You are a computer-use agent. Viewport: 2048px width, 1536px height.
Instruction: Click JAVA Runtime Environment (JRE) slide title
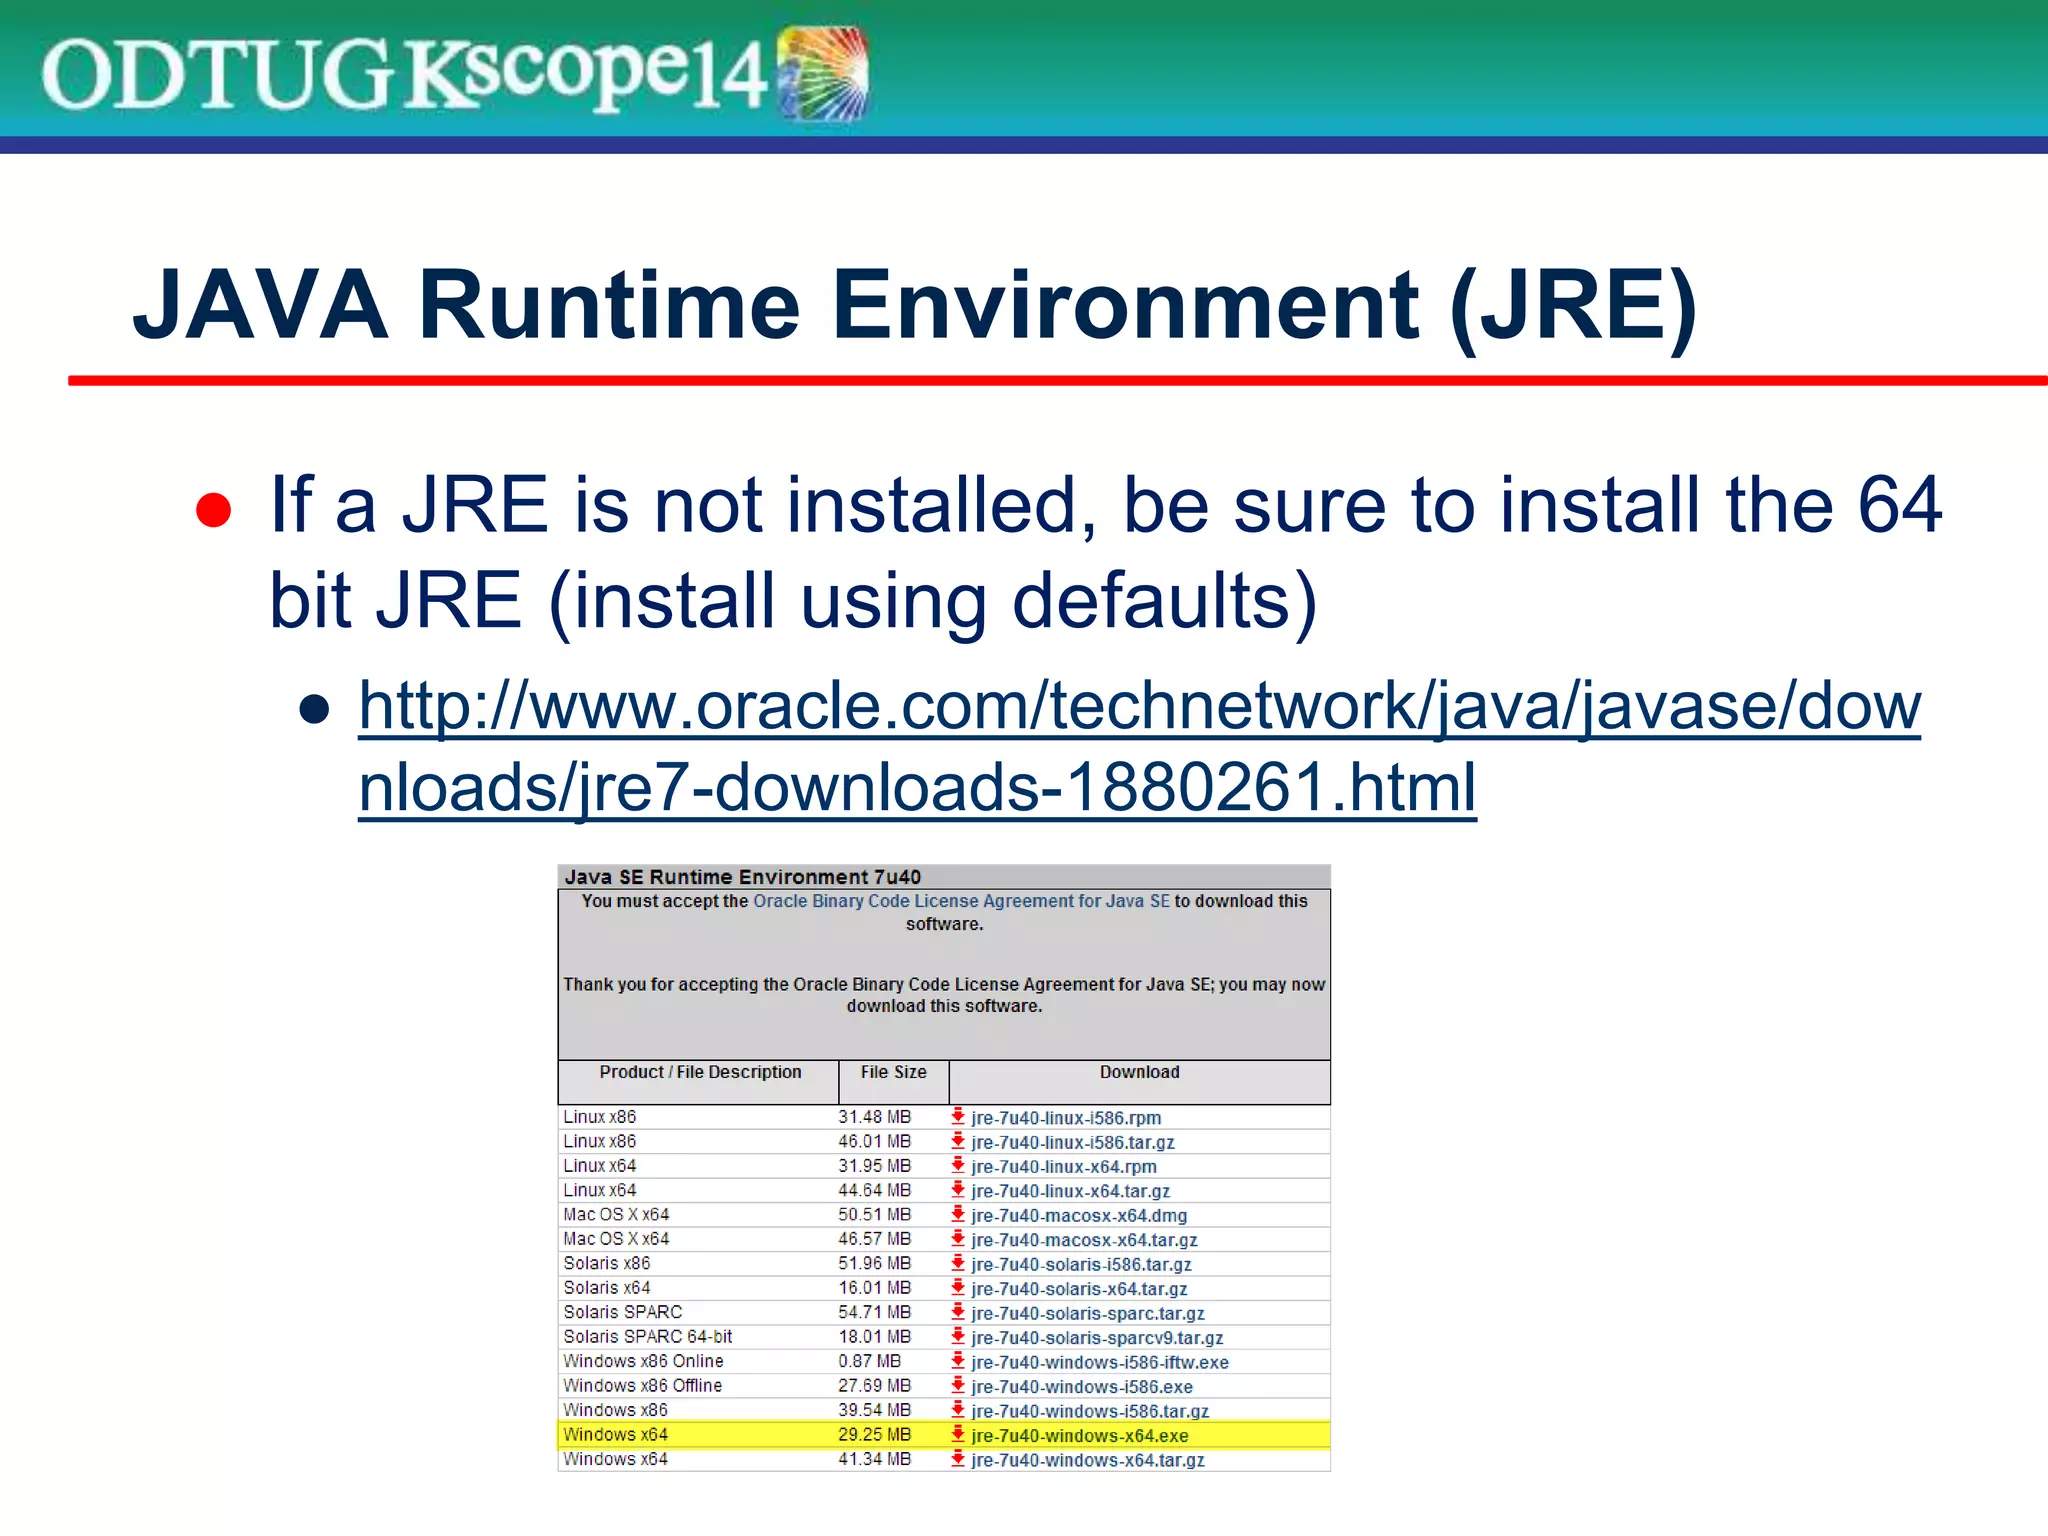click(x=915, y=307)
